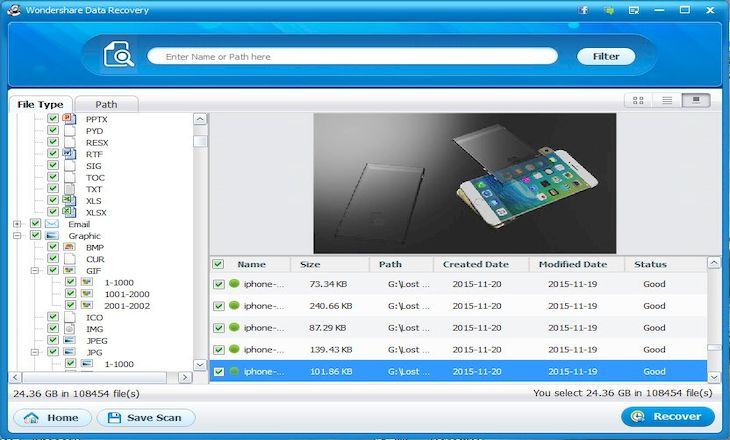The height and width of the screenshot is (440, 730).
Task: Uncheck the Email category checkbox
Action: pos(35,223)
